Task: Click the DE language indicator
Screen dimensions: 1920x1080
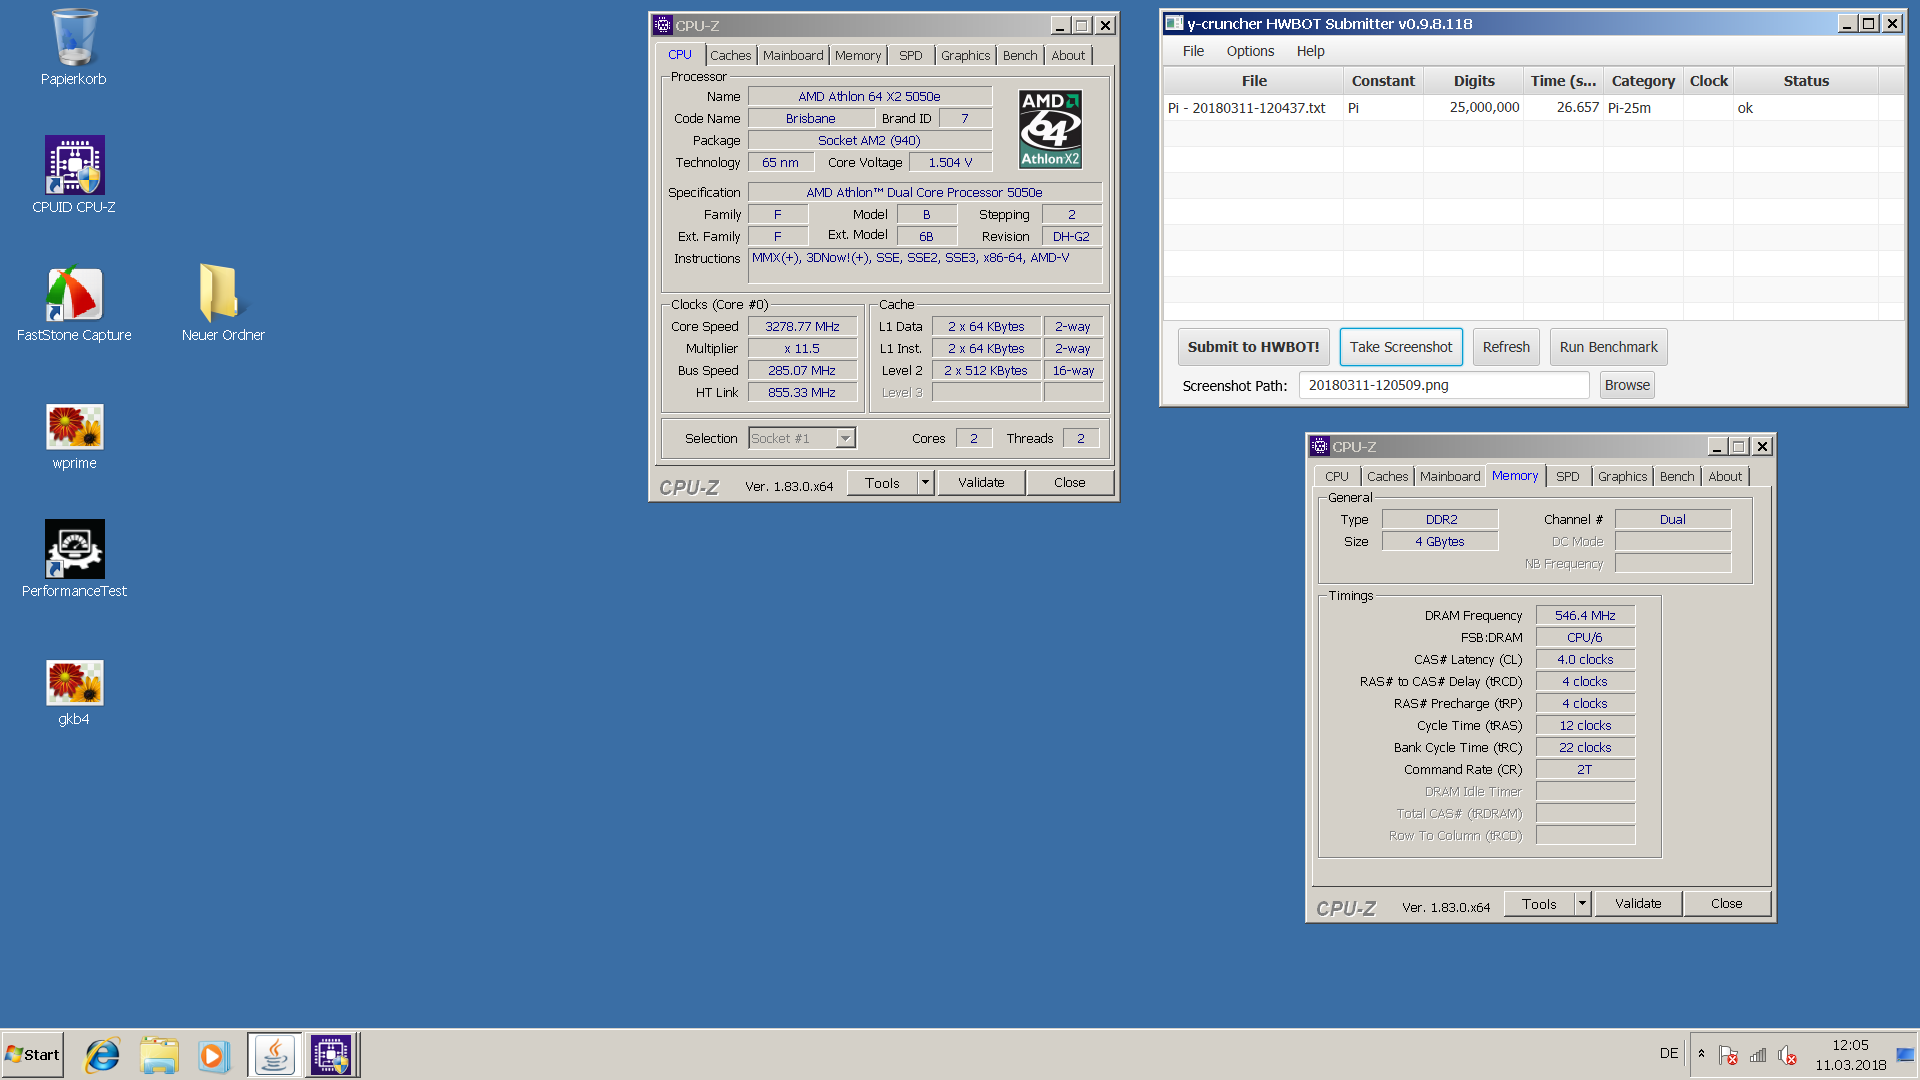Action: point(1668,1054)
